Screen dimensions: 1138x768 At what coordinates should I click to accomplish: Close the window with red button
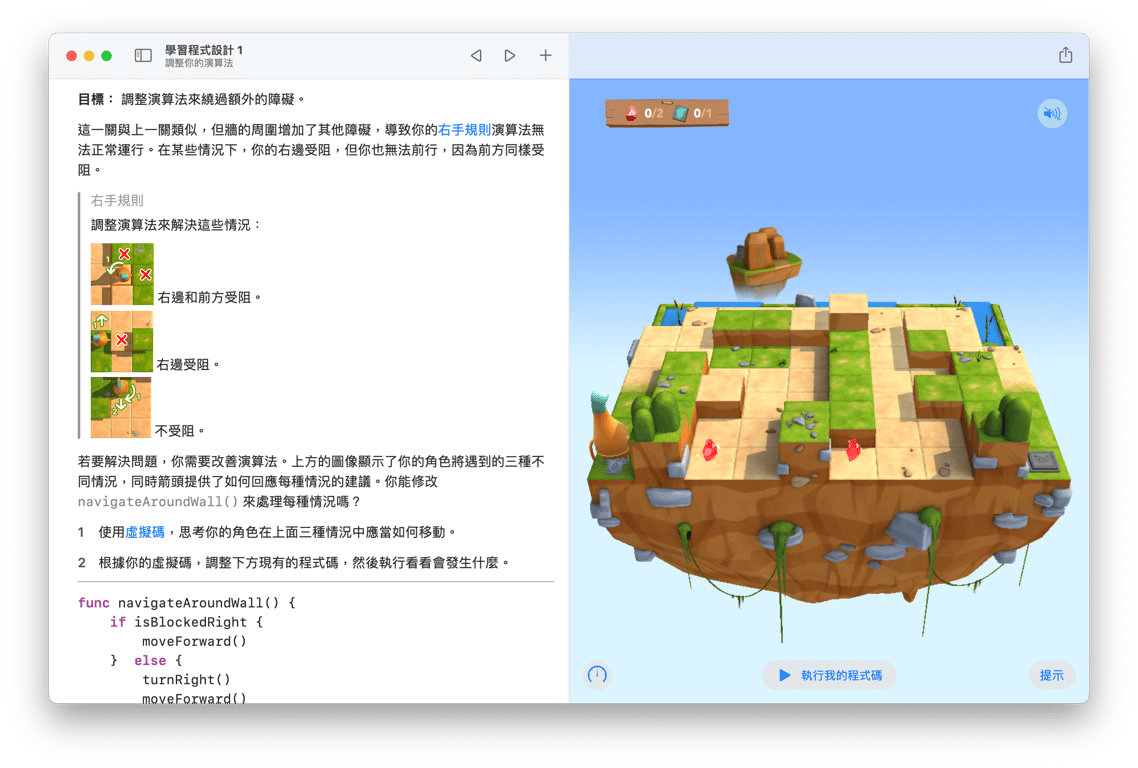(x=71, y=56)
